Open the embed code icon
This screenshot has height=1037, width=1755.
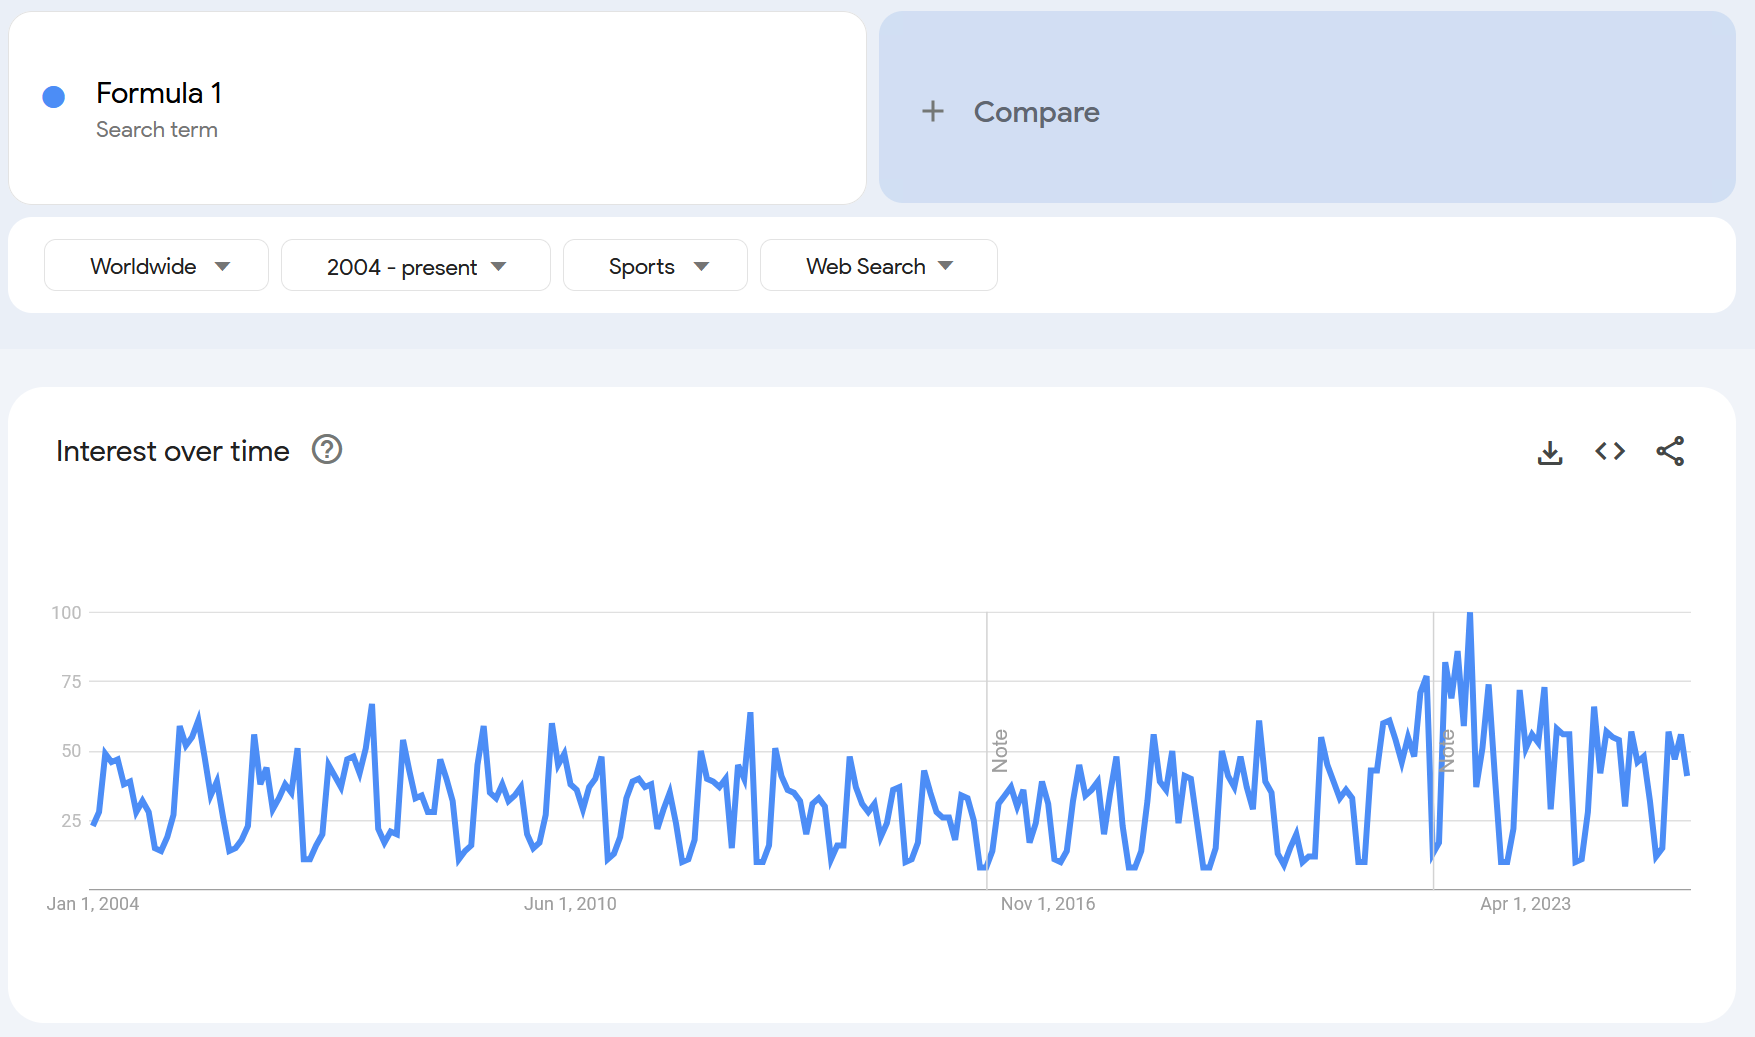1610,452
